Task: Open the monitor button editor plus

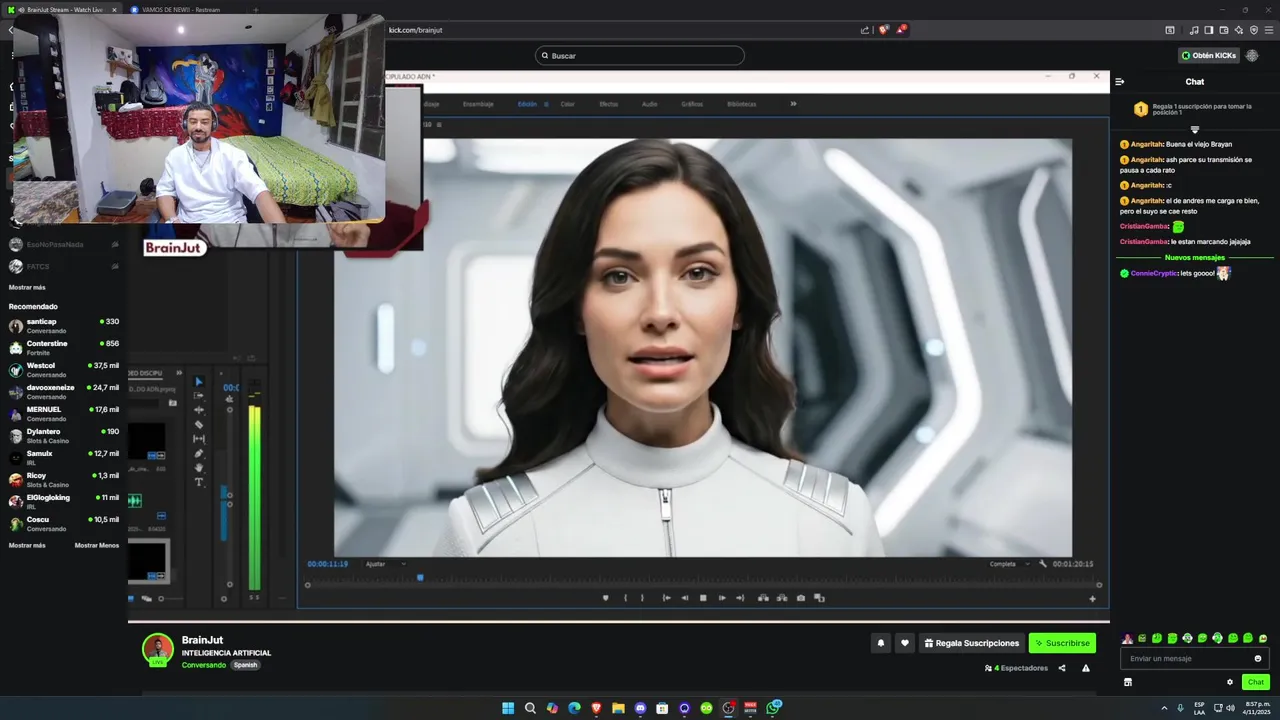Action: pyautogui.click(x=1092, y=599)
